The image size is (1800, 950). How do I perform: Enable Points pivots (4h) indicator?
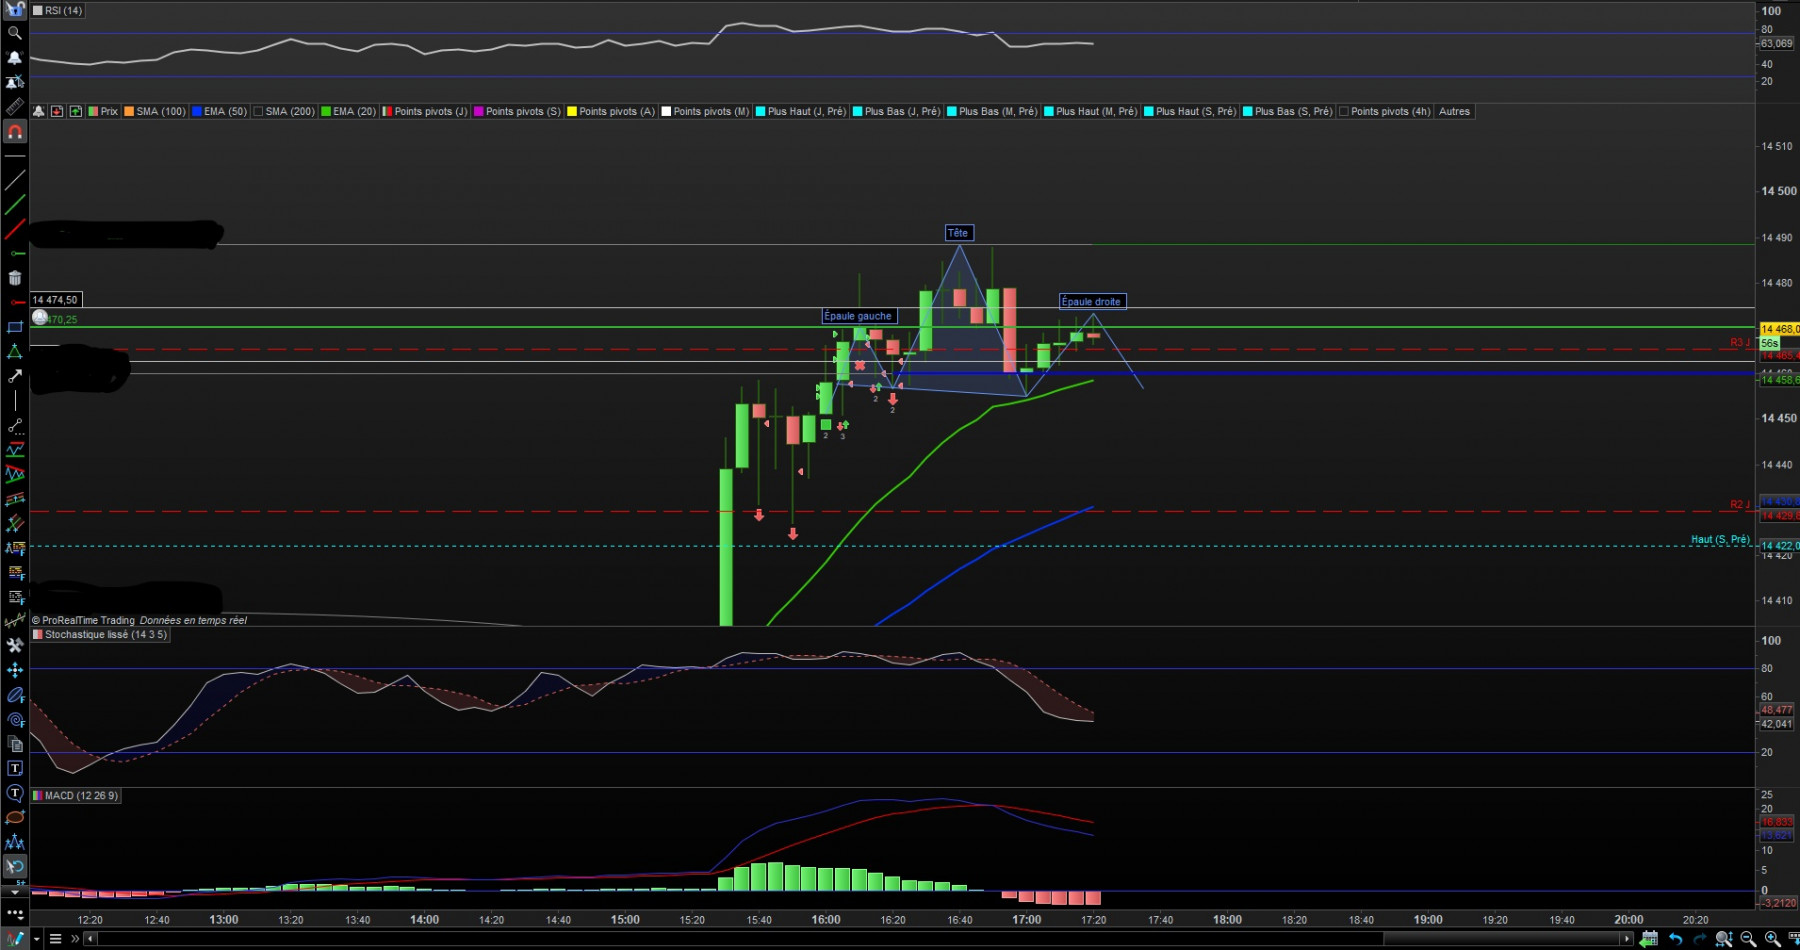tap(1344, 111)
